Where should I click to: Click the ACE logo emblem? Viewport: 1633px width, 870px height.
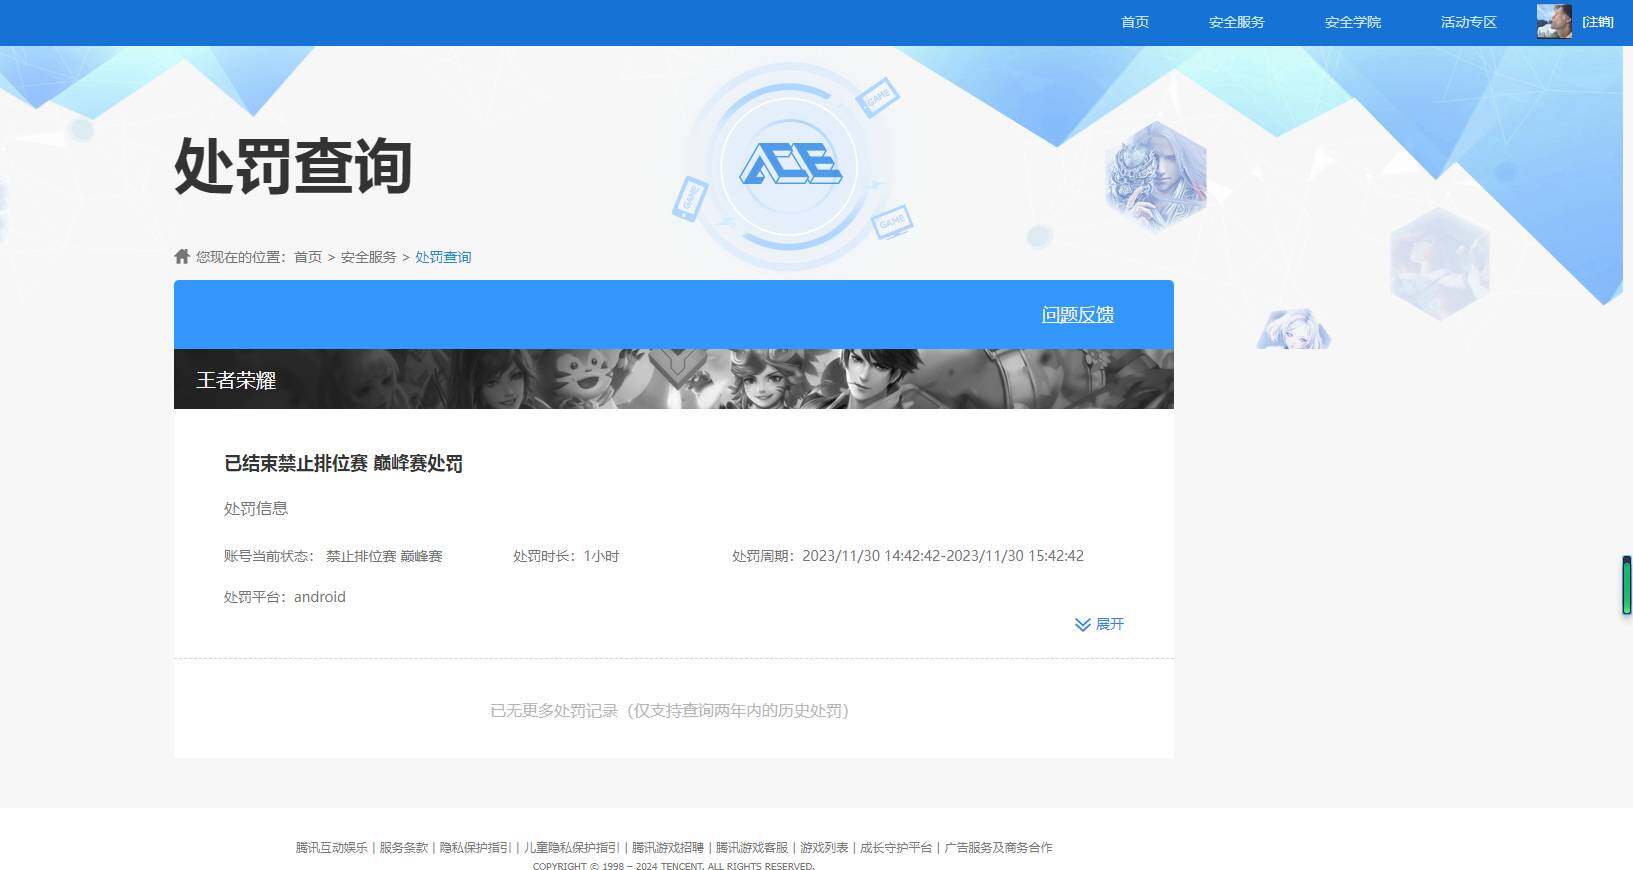tap(789, 165)
